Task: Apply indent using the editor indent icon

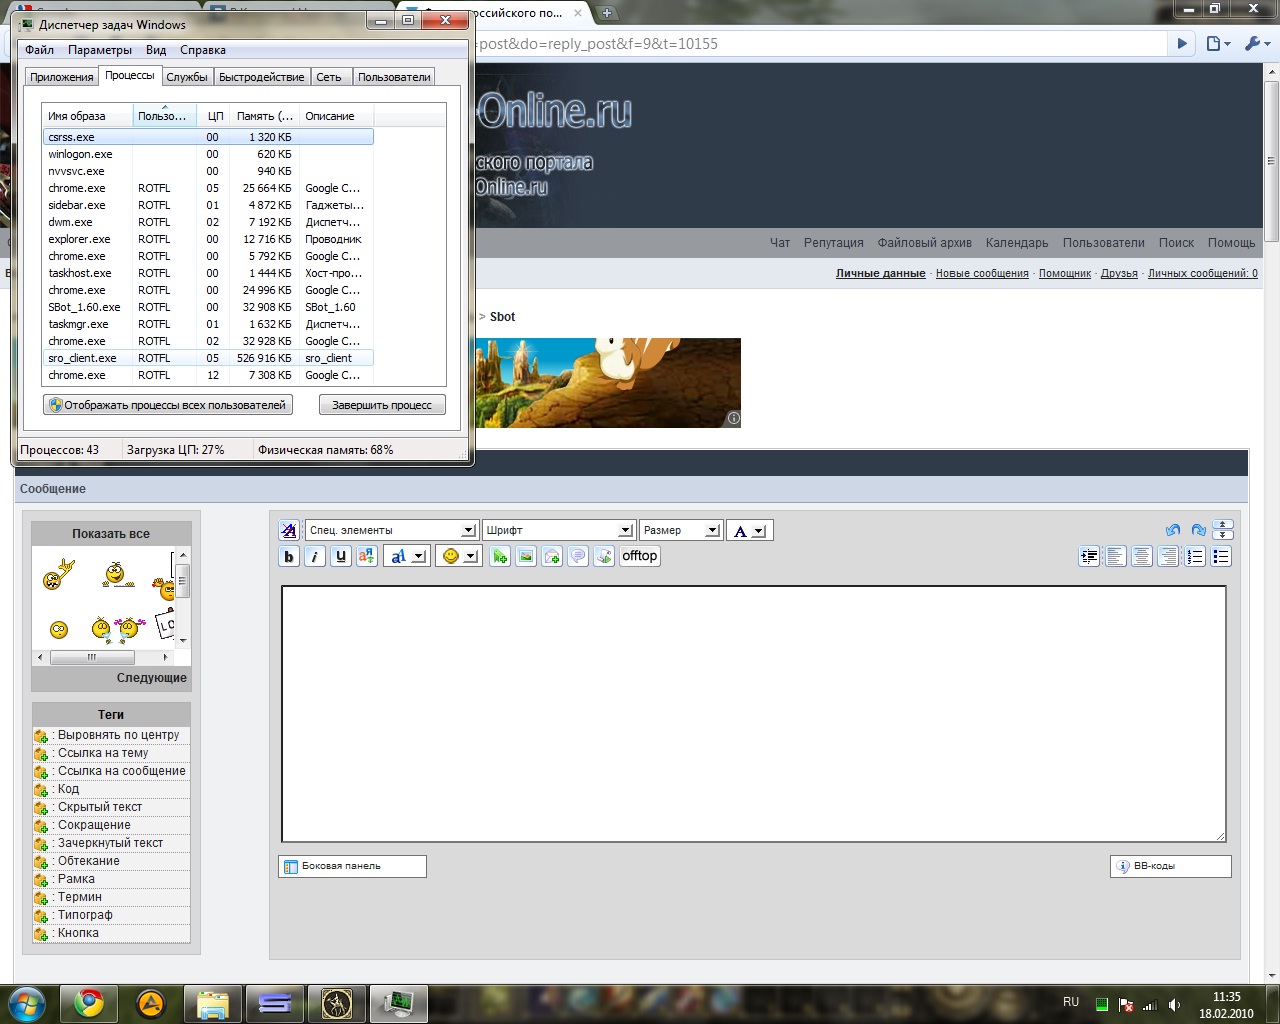Action: pos(1090,557)
